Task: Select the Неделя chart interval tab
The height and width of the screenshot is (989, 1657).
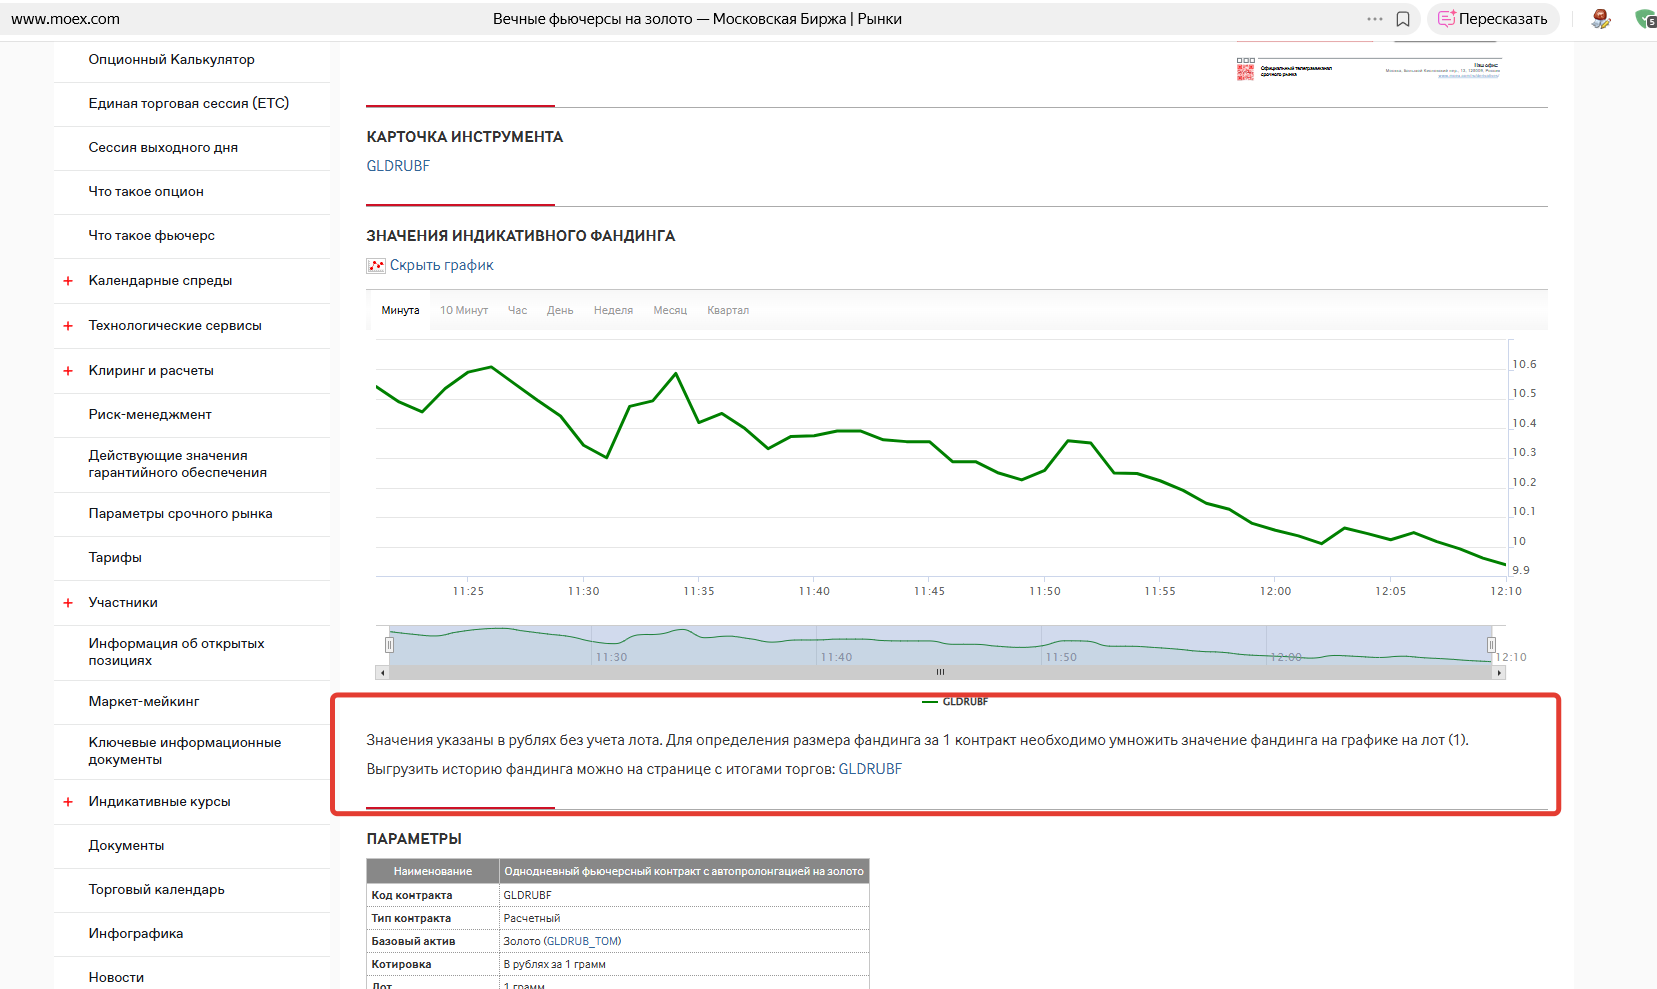Action: (613, 311)
